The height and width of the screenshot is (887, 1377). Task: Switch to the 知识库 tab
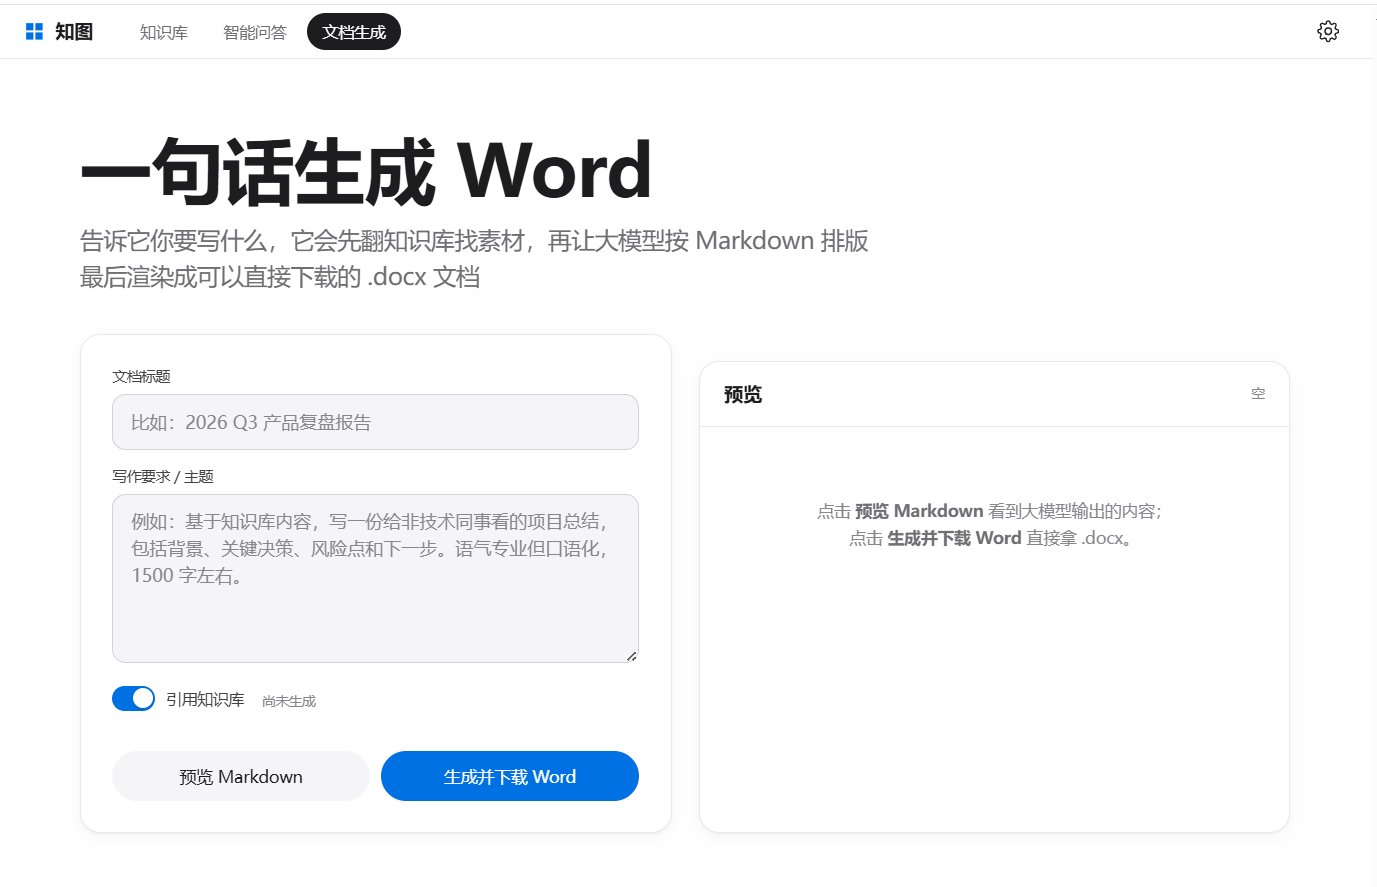(164, 32)
